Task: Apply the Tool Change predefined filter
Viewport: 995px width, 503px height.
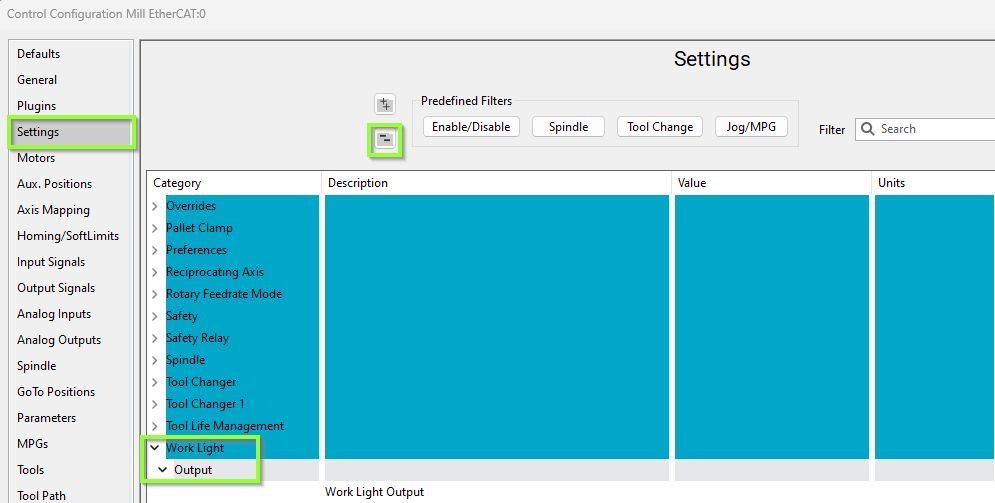Action: 660,127
